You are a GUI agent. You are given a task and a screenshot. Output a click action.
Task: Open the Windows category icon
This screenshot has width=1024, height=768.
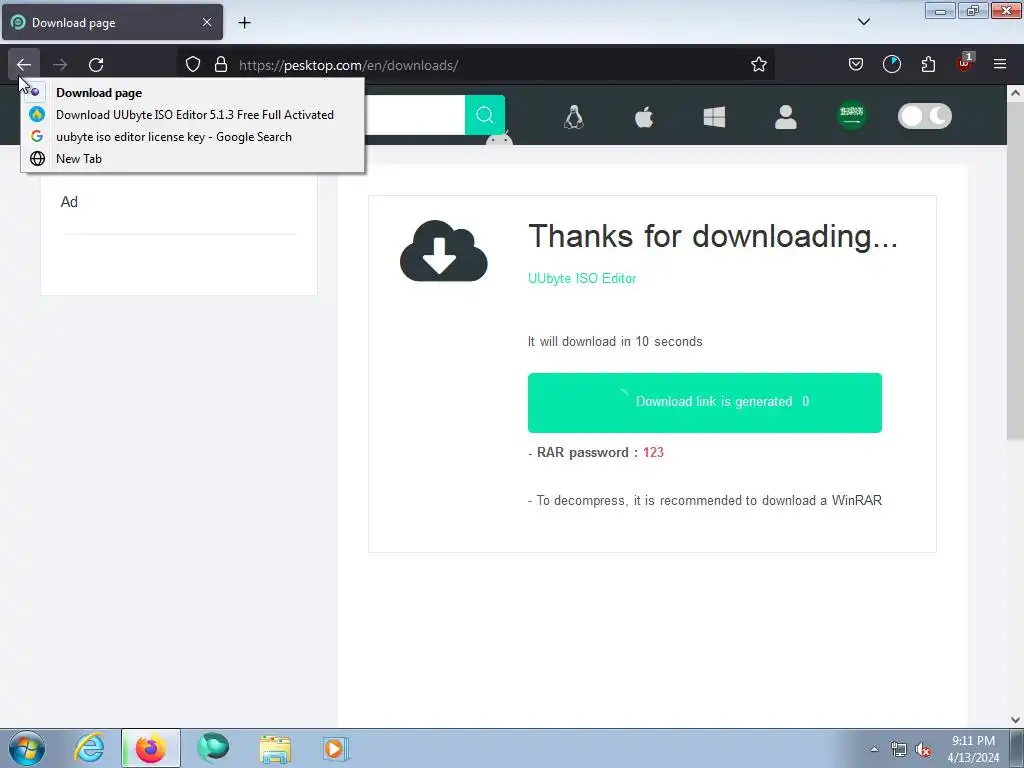pos(714,118)
